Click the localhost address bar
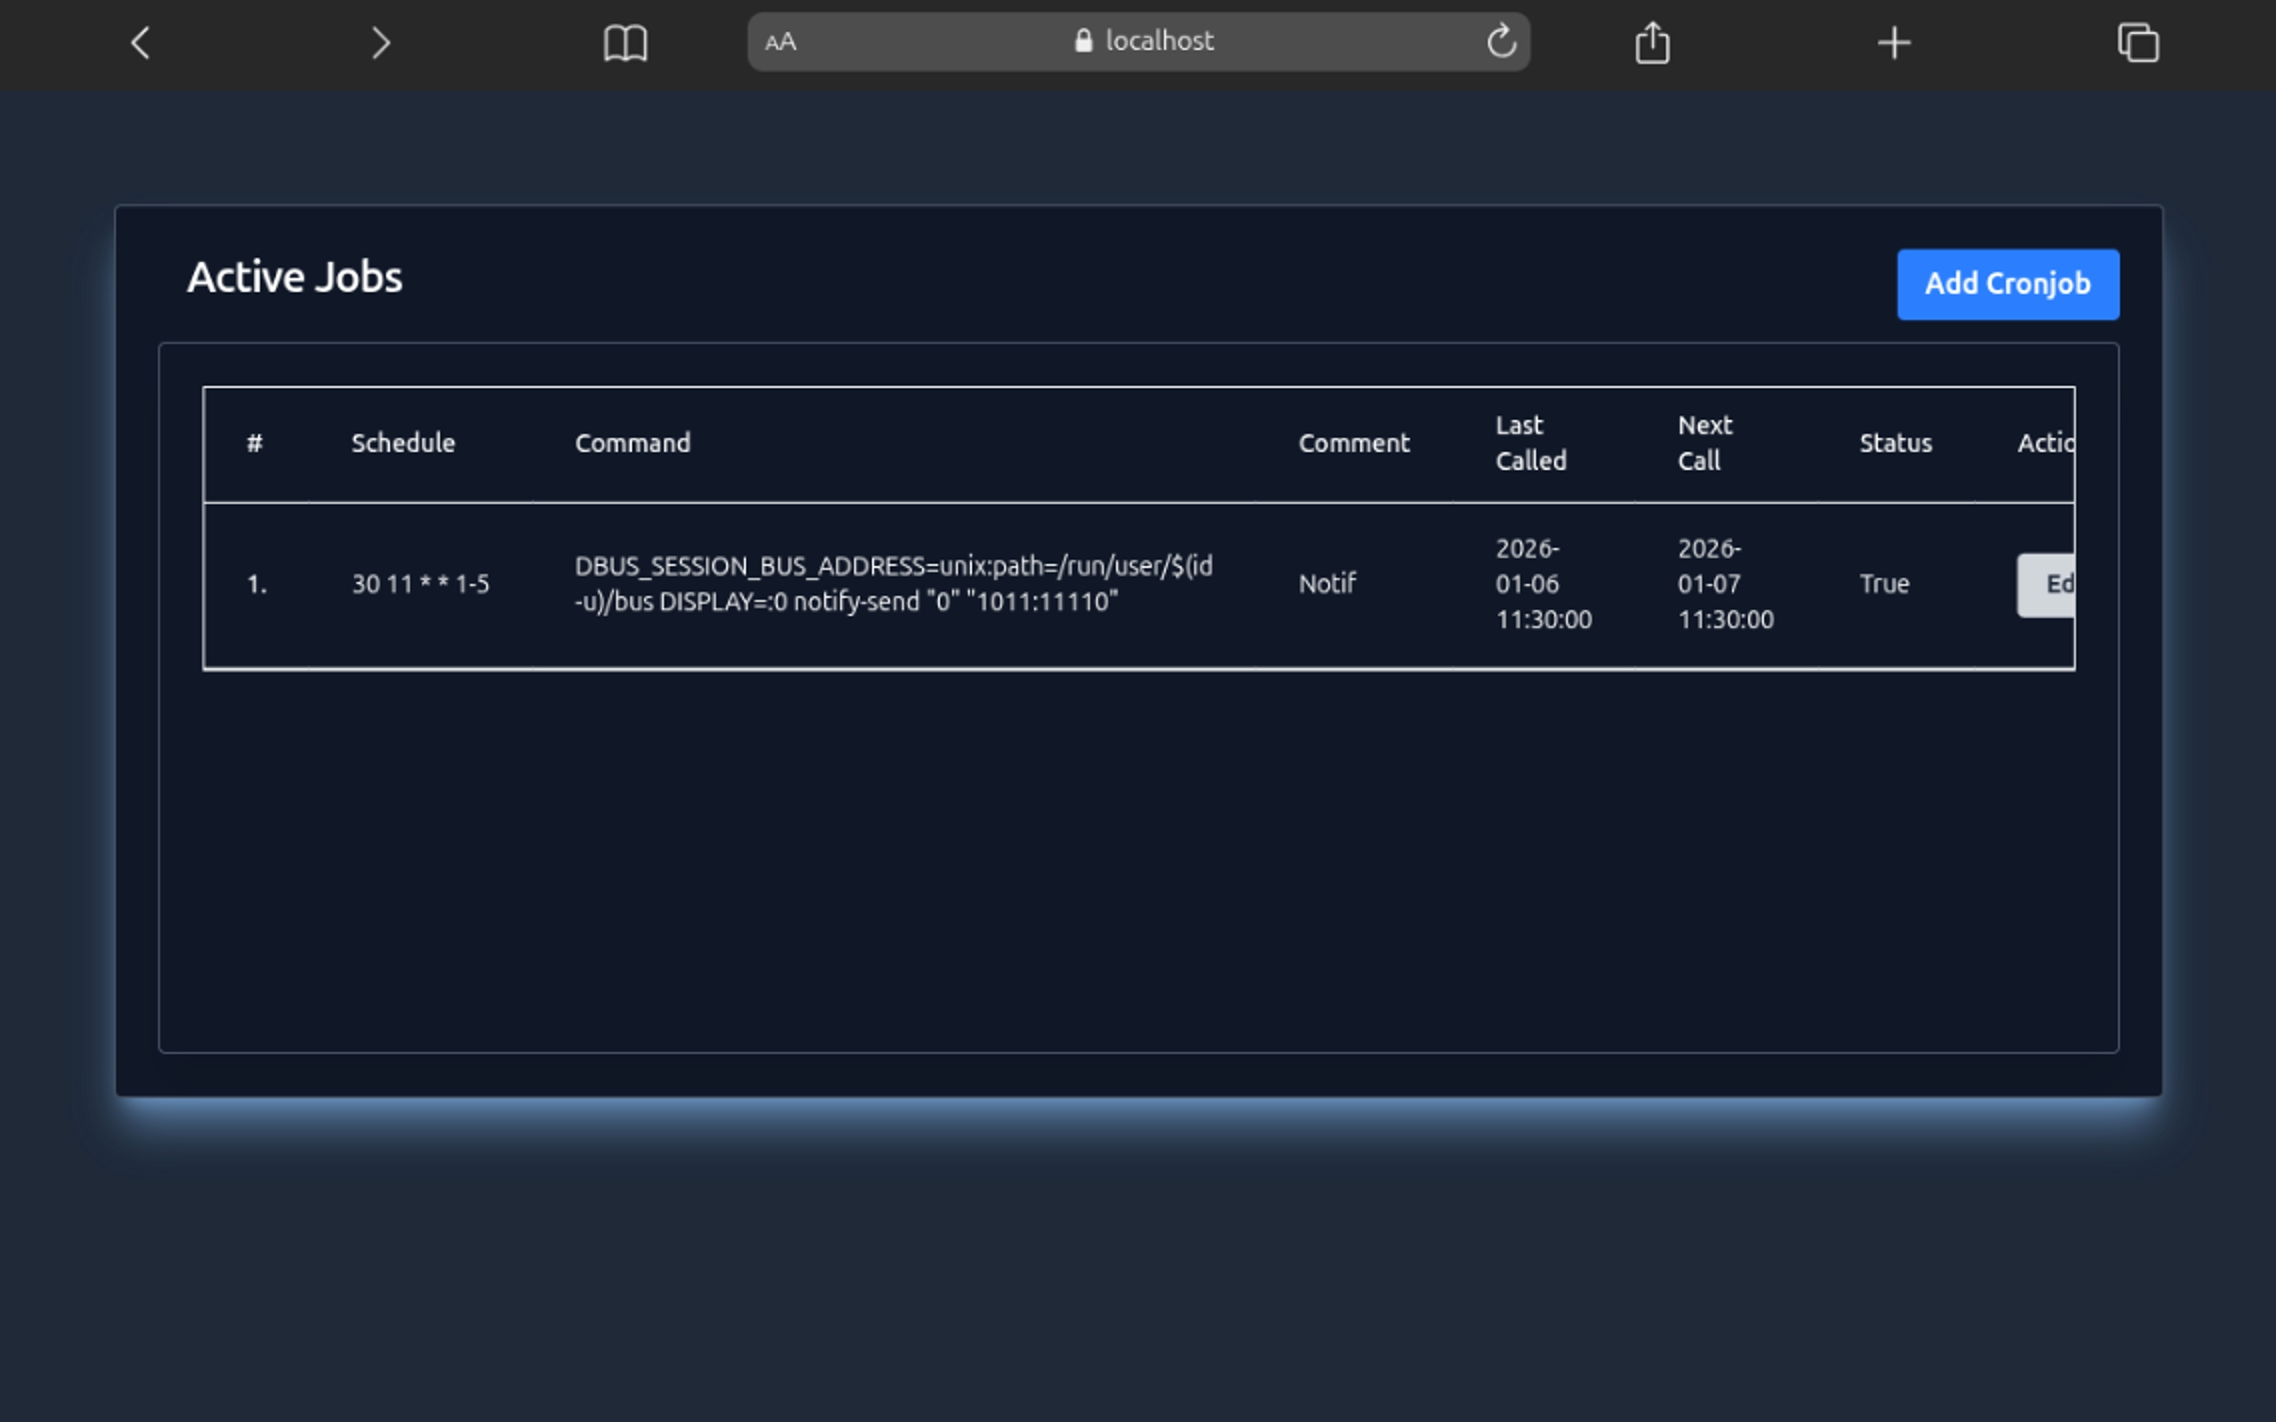This screenshot has height=1422, width=2276. coord(1138,41)
